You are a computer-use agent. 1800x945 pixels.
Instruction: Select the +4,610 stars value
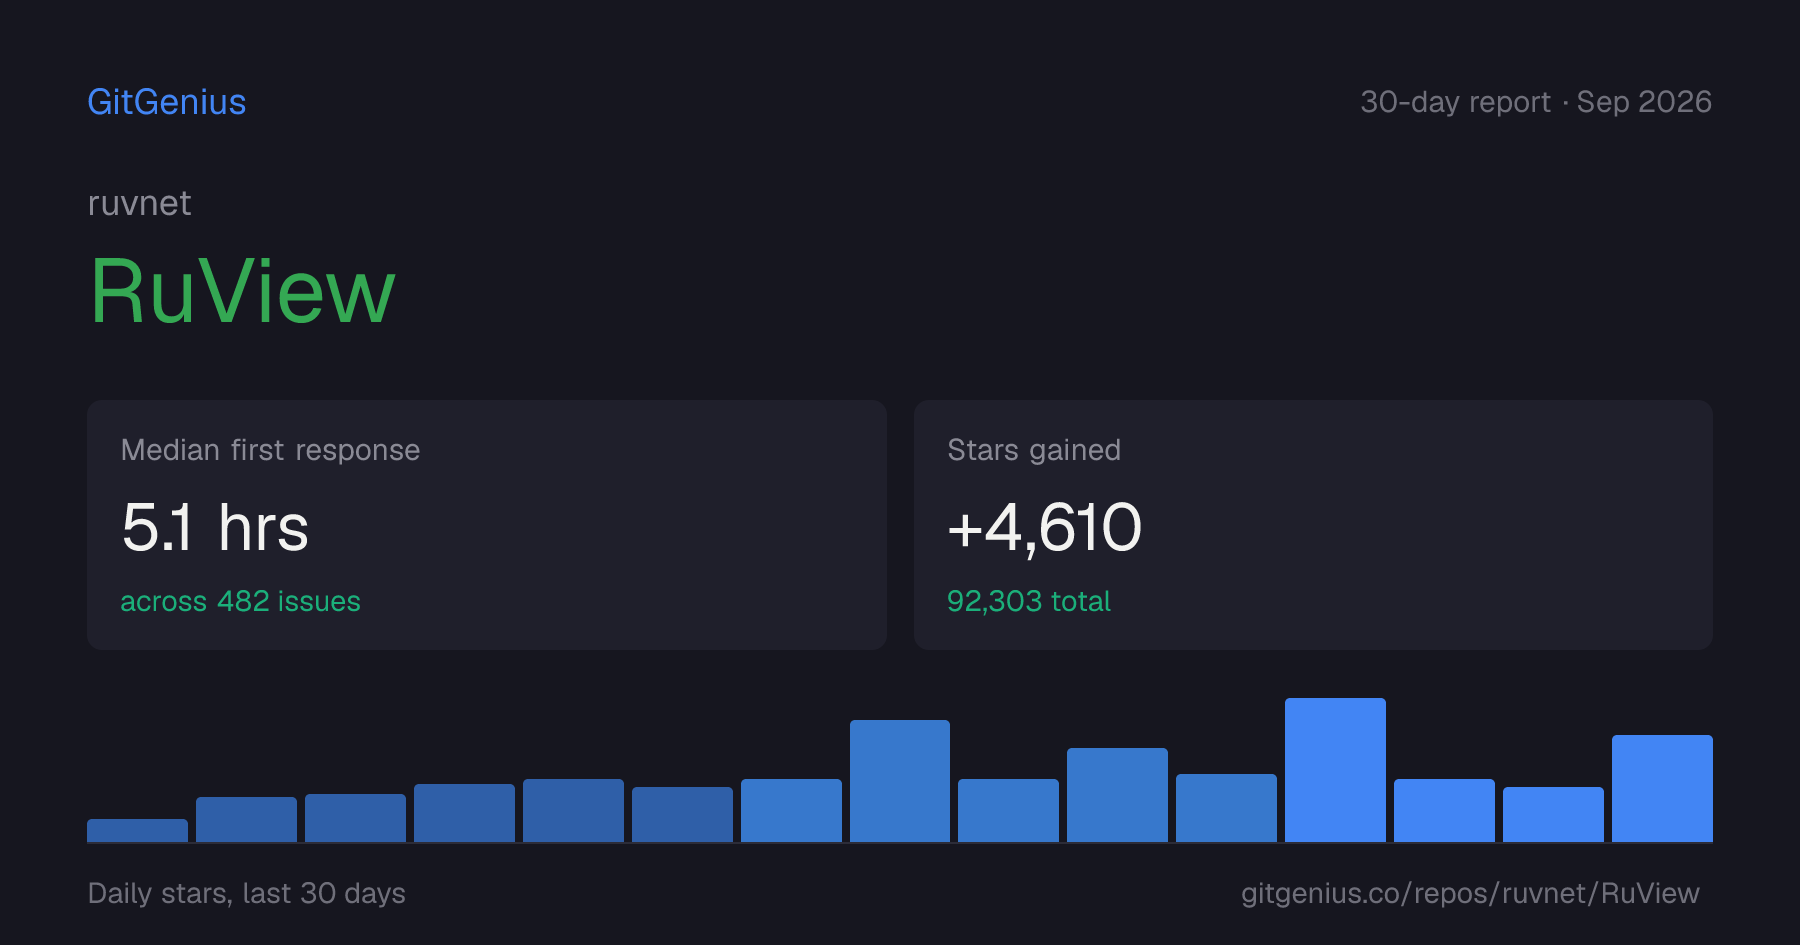pyautogui.click(x=1044, y=527)
